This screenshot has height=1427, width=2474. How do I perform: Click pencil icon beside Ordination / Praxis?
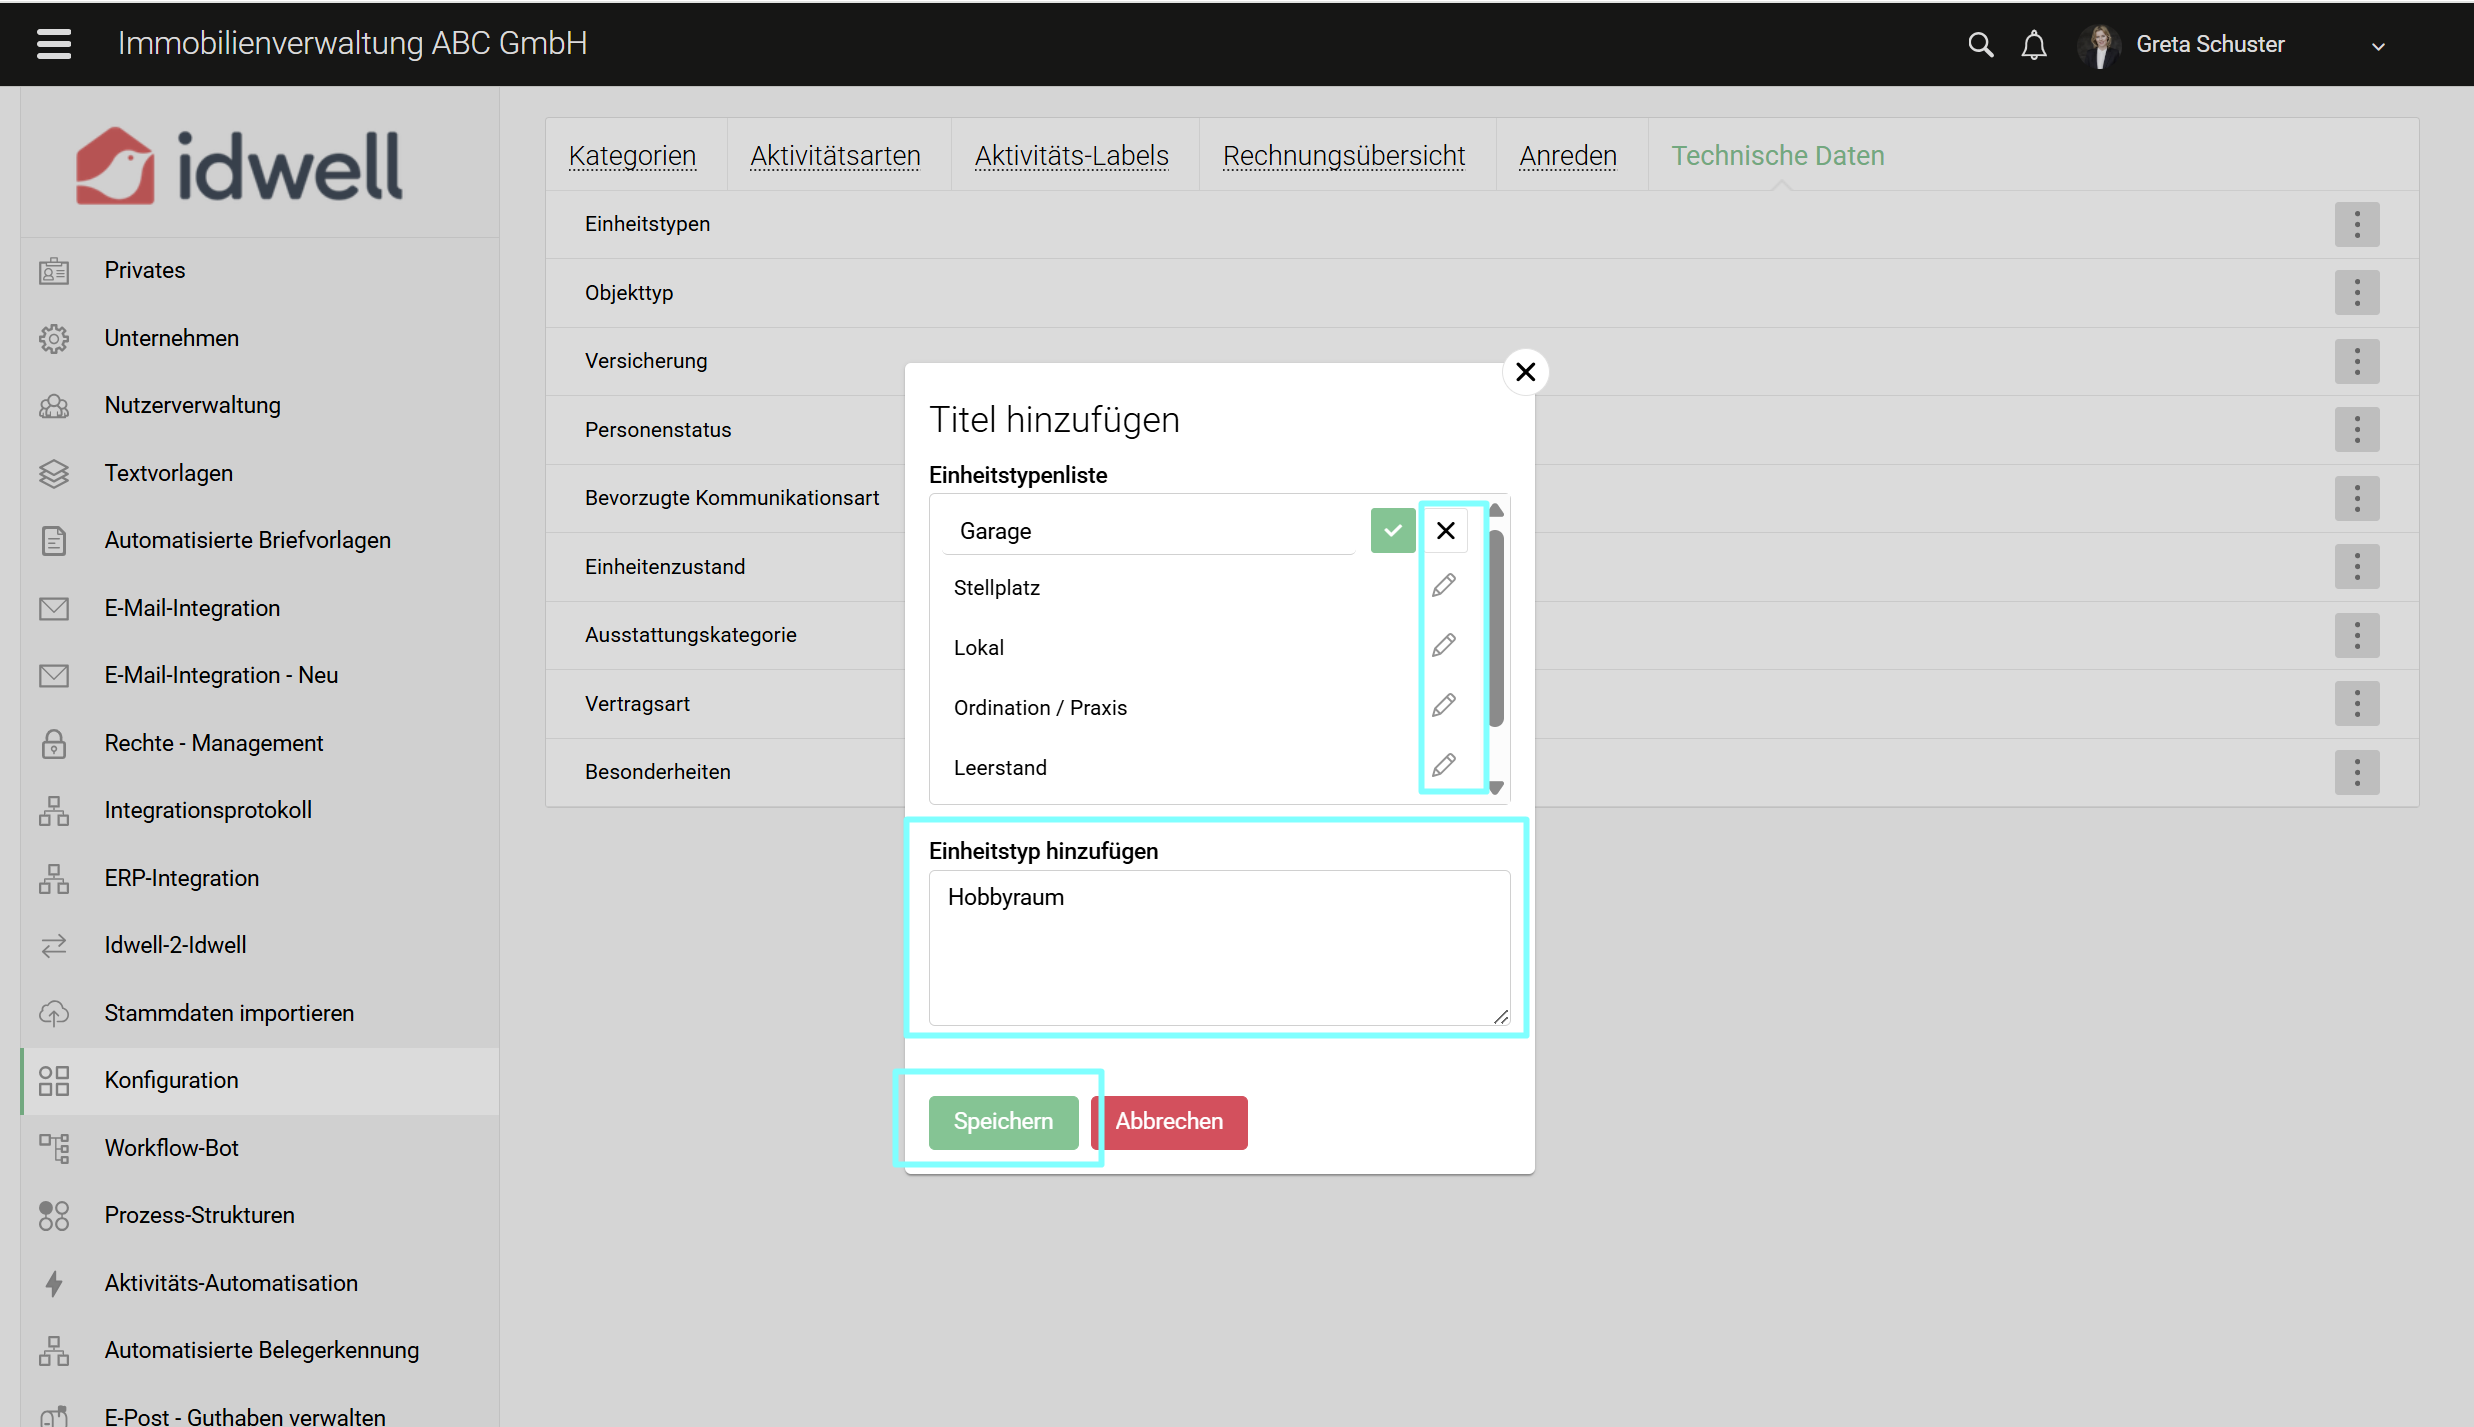click(x=1443, y=706)
